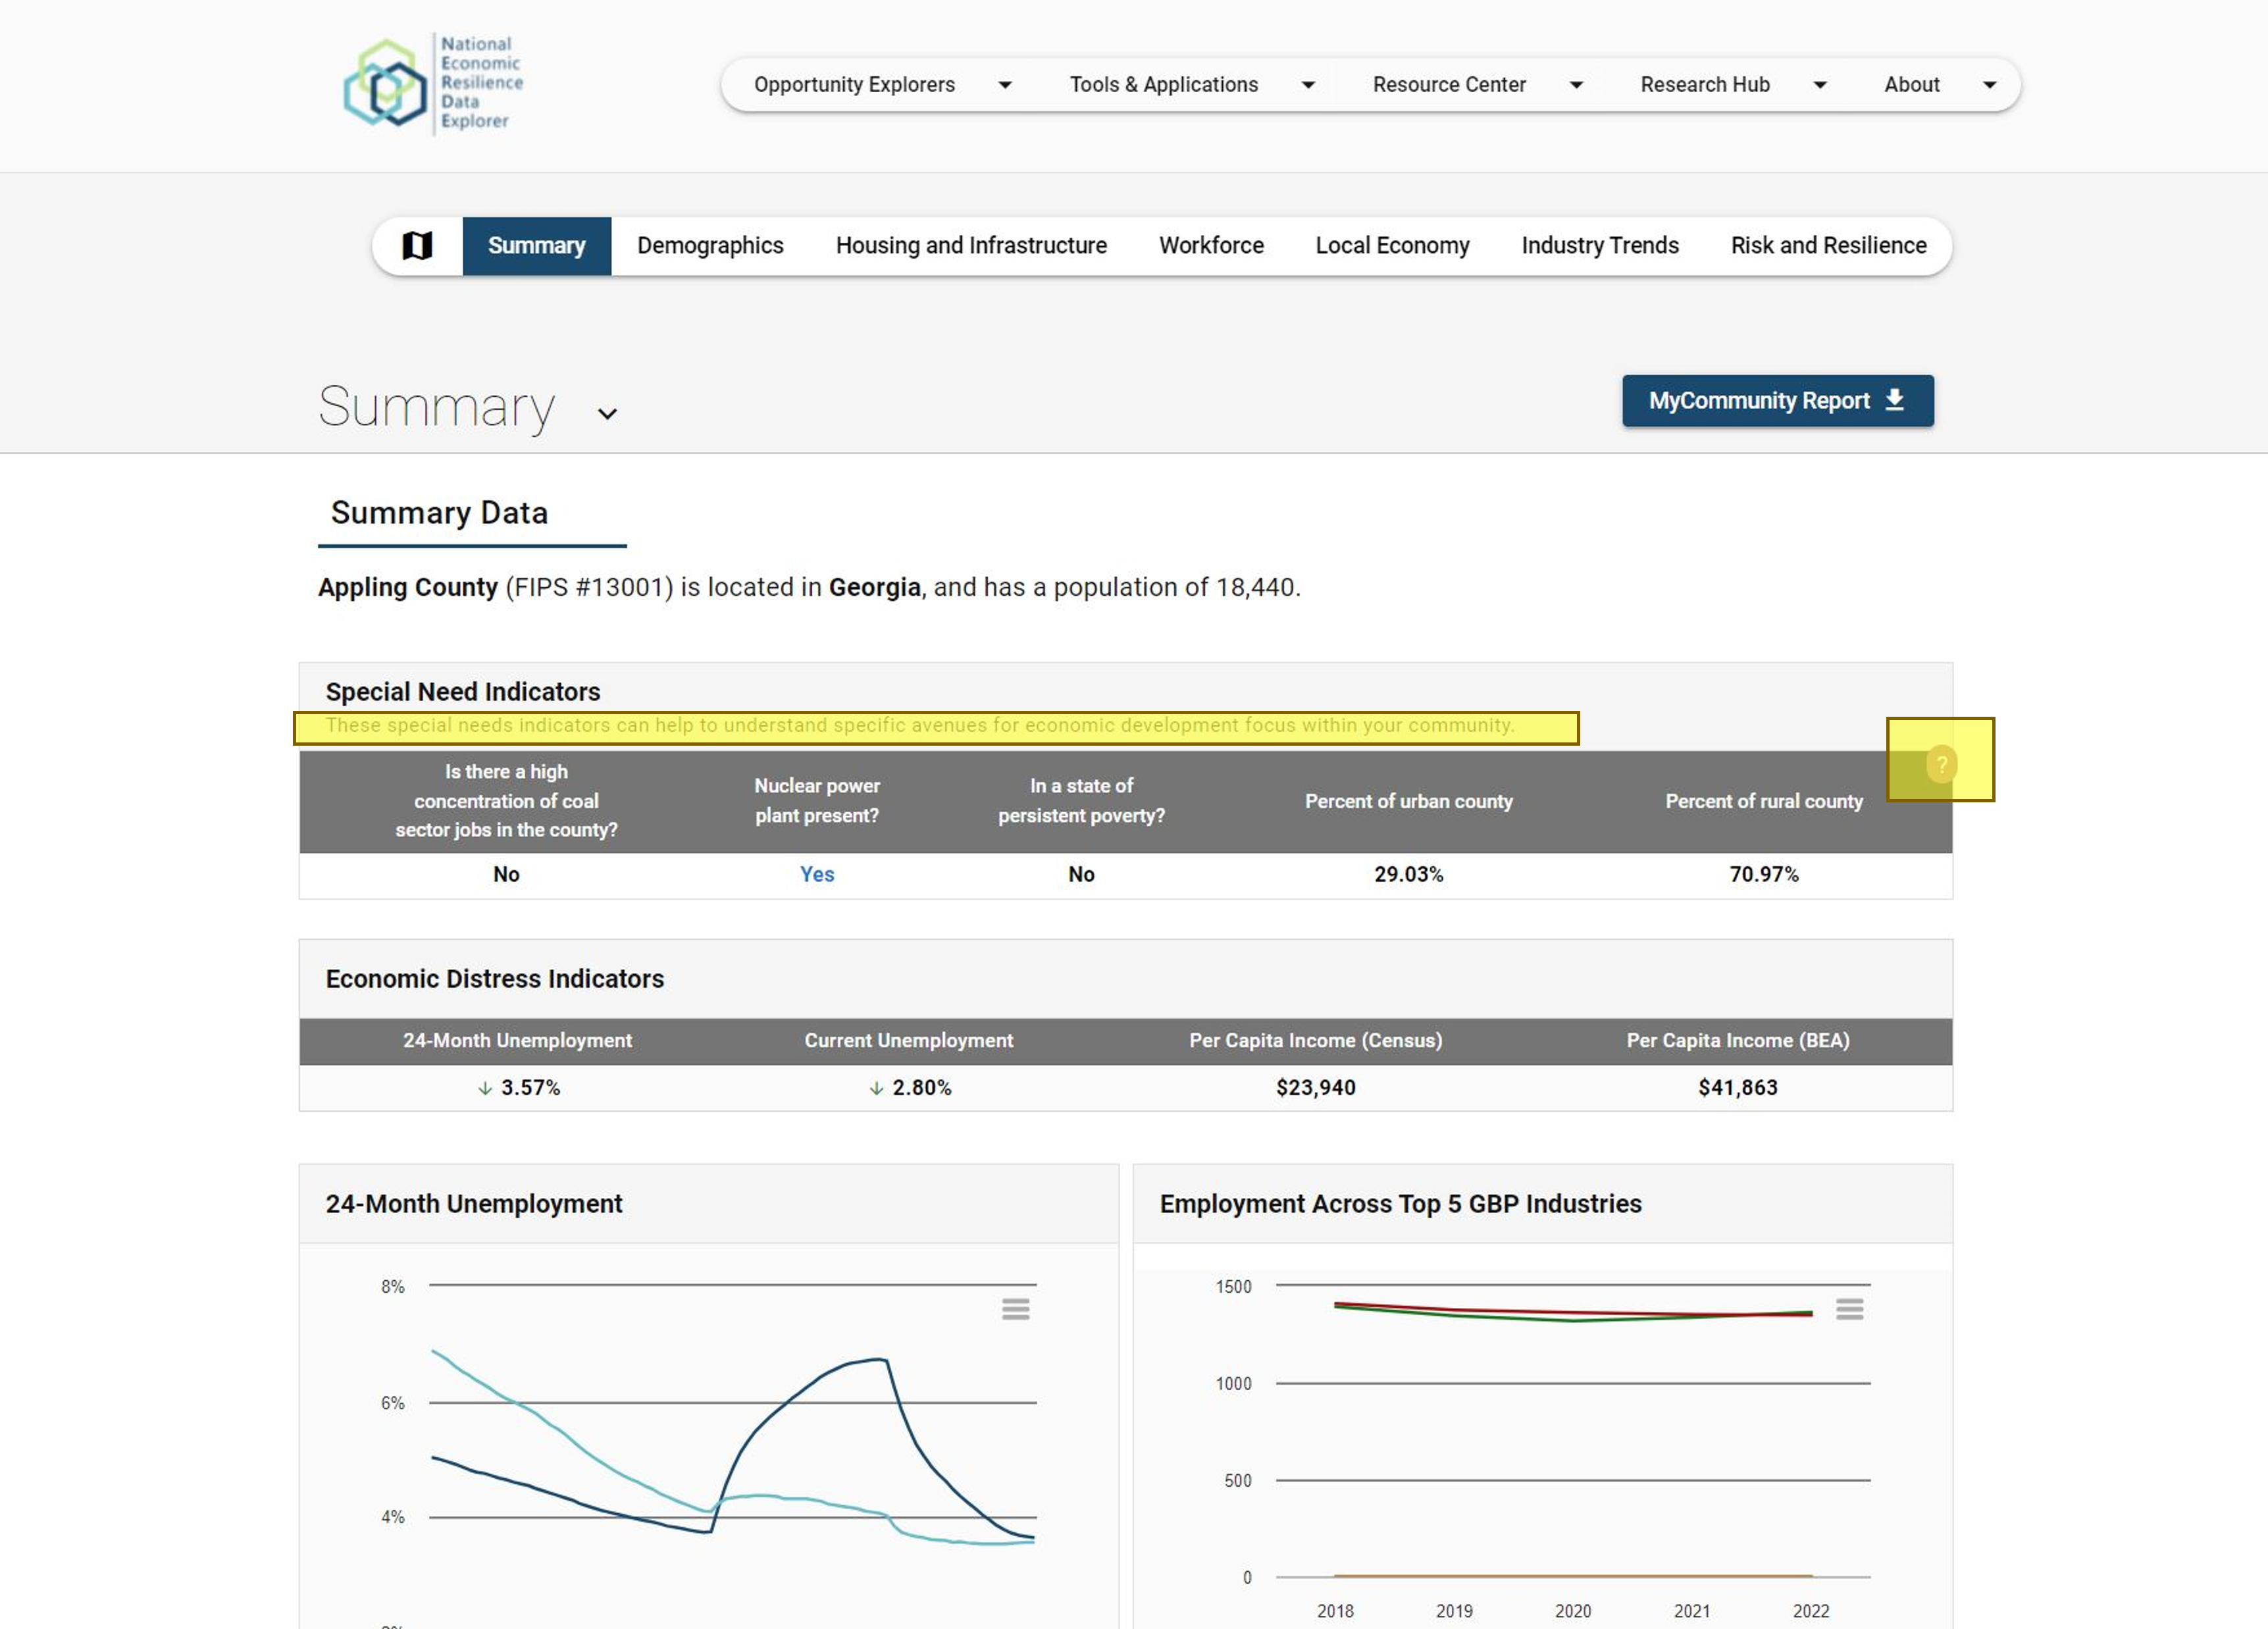Click the 2022 x-axis label in employment chart
2268x1629 pixels.
pyautogui.click(x=1810, y=1611)
